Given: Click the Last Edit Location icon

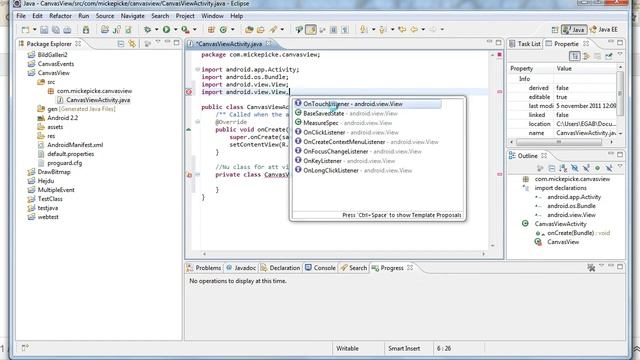Looking at the screenshot, I should point(402,29).
